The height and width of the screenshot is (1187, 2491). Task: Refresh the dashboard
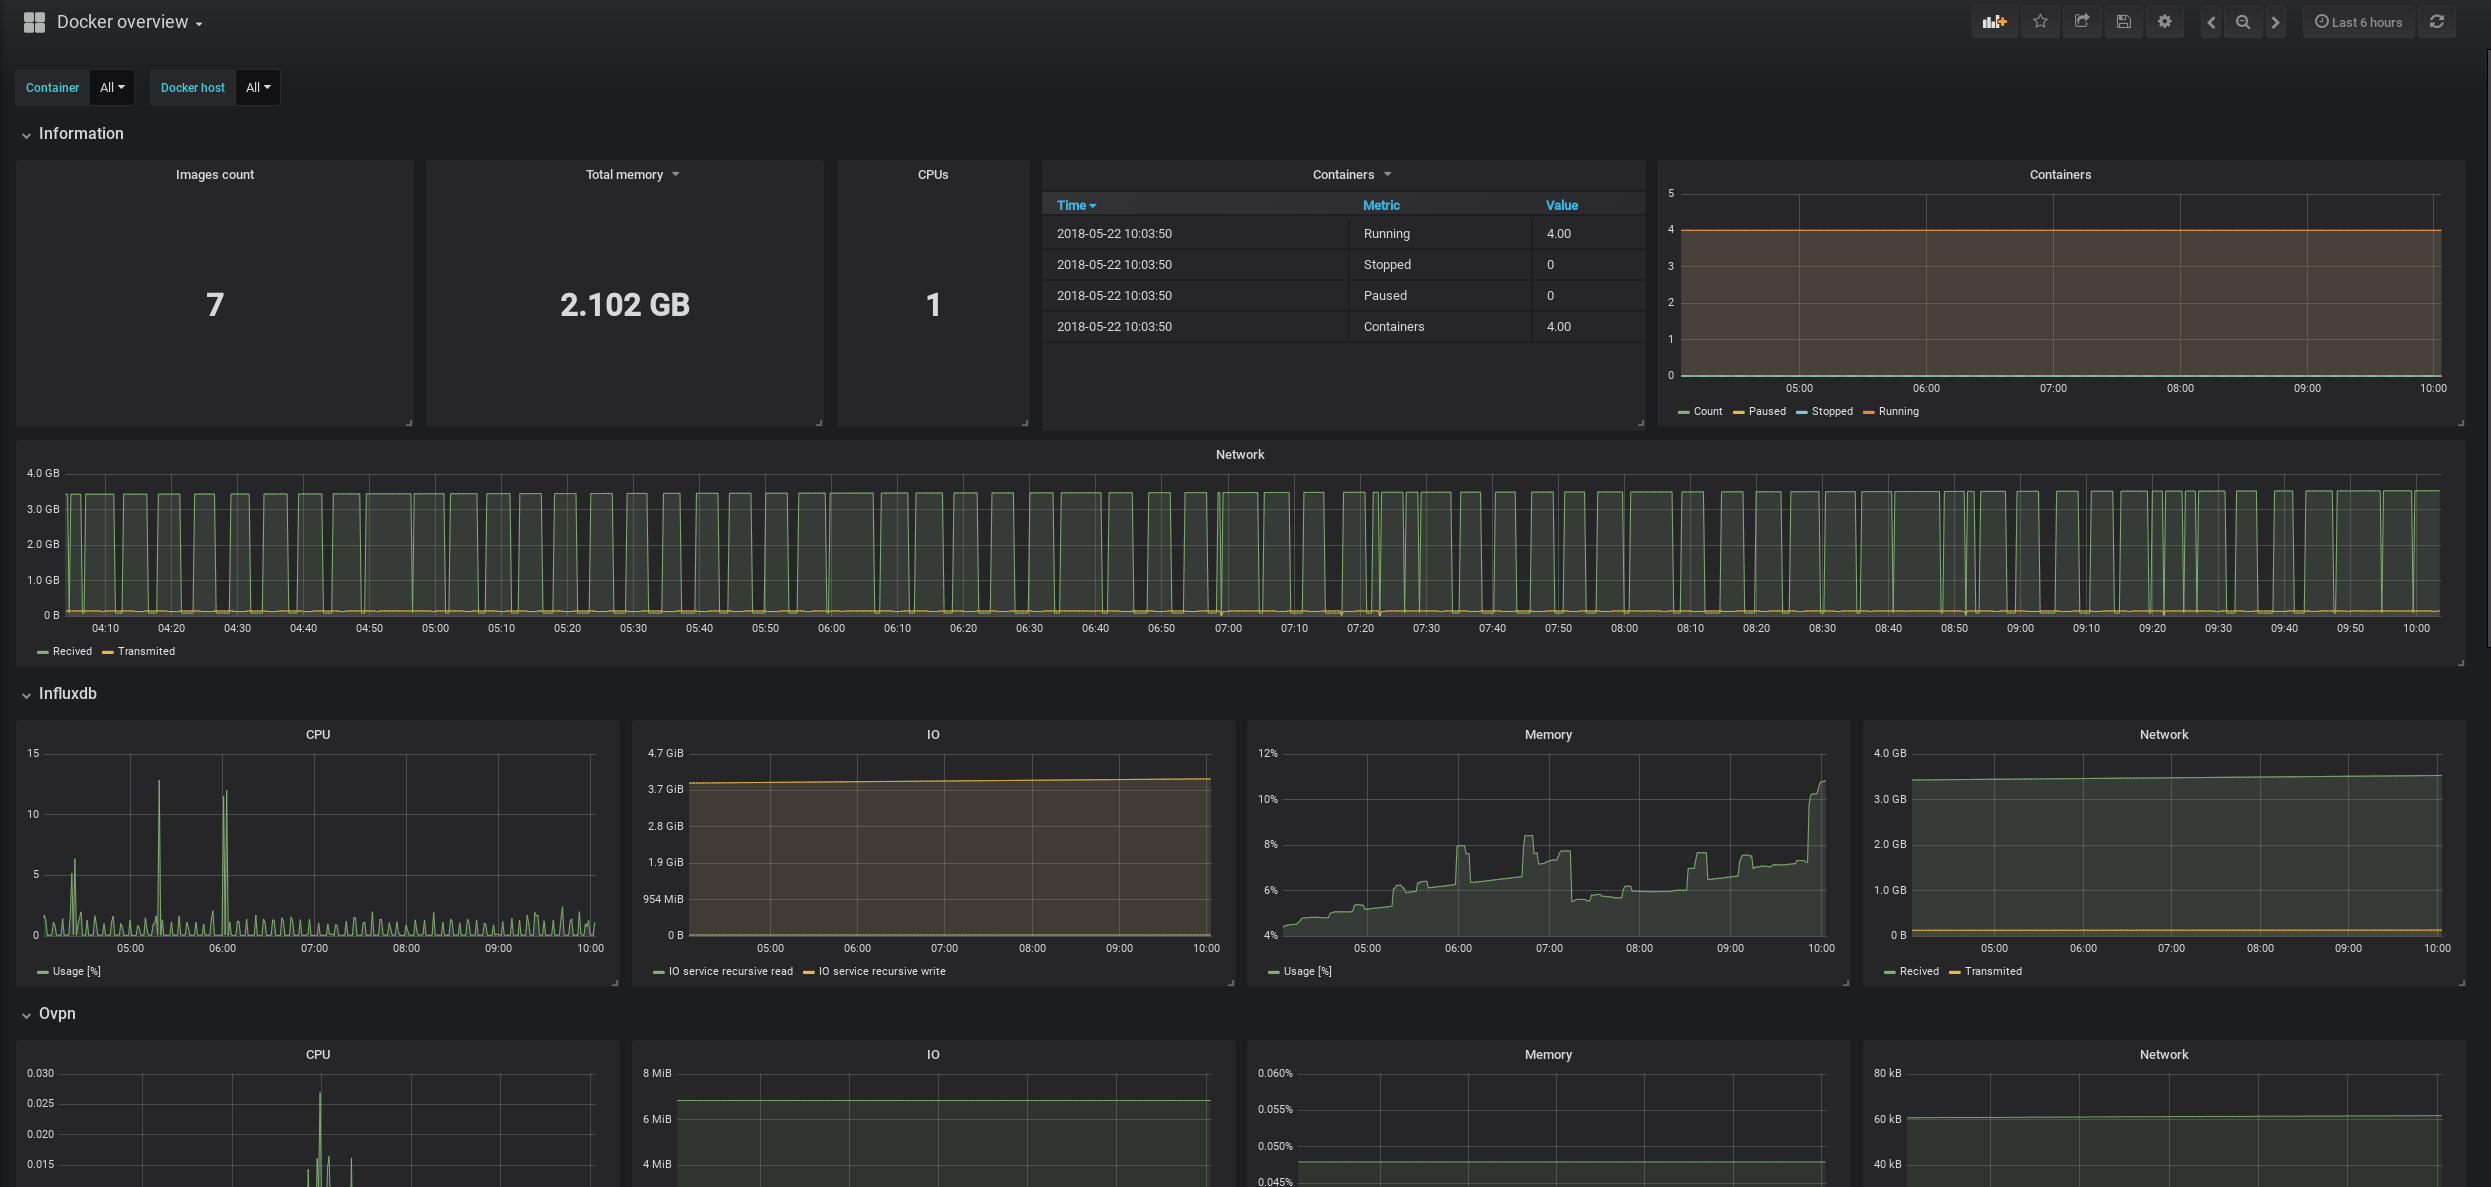[x=2437, y=22]
